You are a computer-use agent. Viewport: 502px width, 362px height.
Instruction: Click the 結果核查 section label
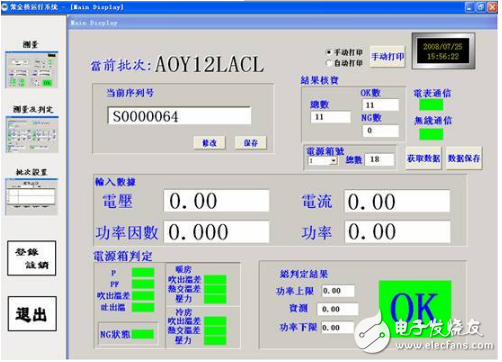(319, 80)
